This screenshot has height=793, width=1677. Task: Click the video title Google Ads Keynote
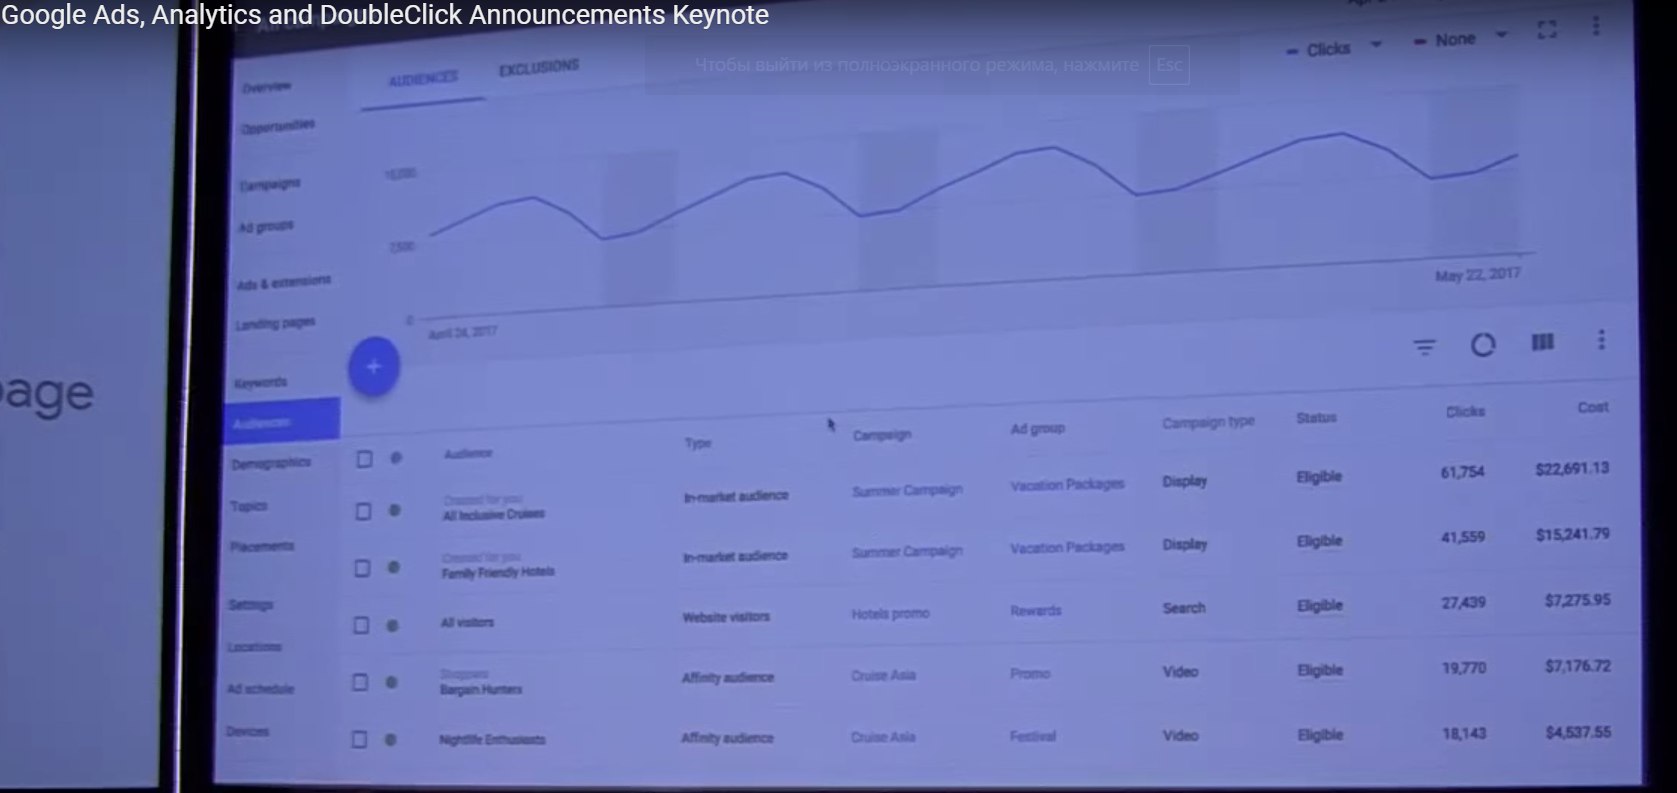(x=385, y=15)
